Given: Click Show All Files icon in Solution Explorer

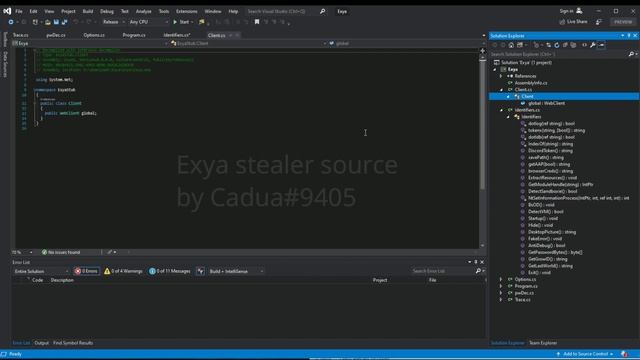Looking at the screenshot, I should 573,45.
